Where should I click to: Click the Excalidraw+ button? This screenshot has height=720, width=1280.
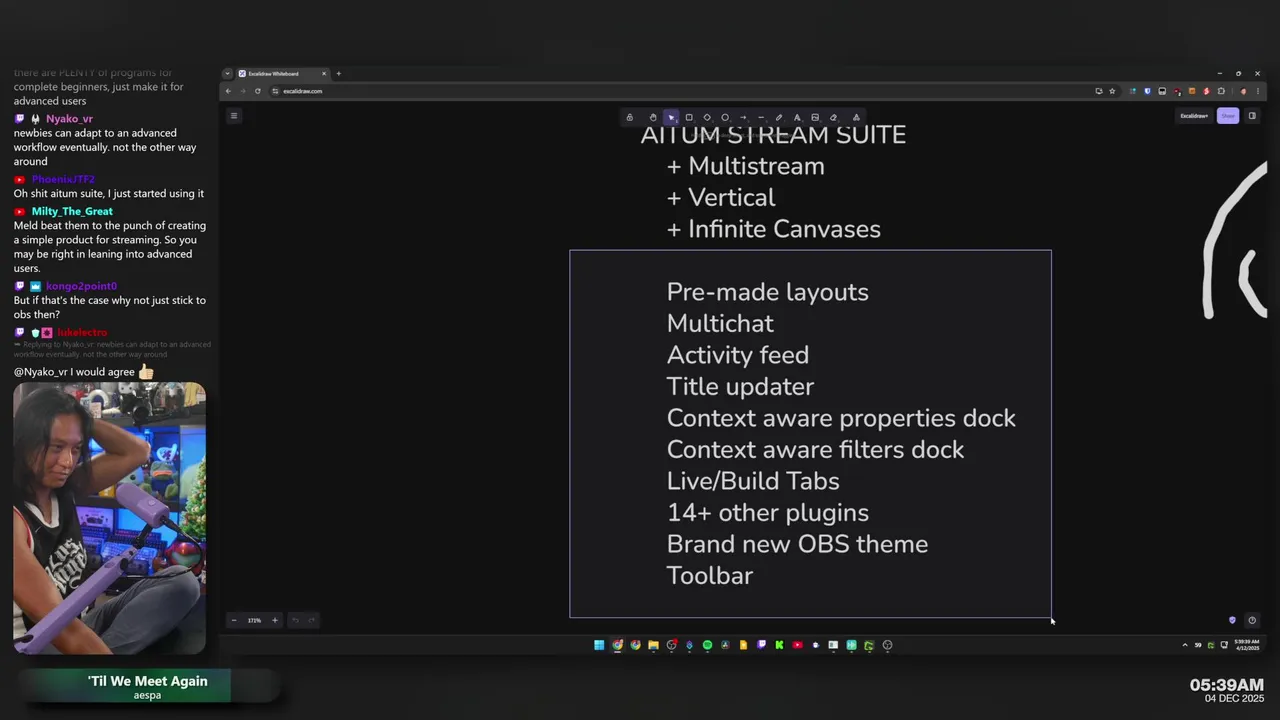(1194, 116)
